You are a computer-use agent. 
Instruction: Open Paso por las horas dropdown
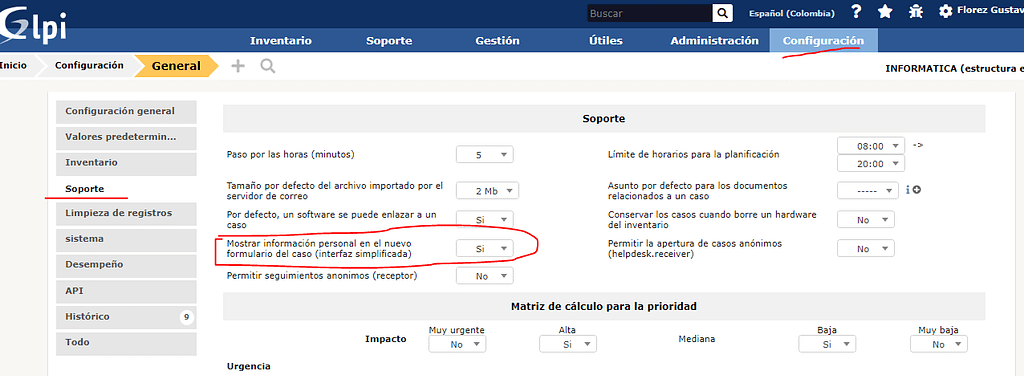485,155
